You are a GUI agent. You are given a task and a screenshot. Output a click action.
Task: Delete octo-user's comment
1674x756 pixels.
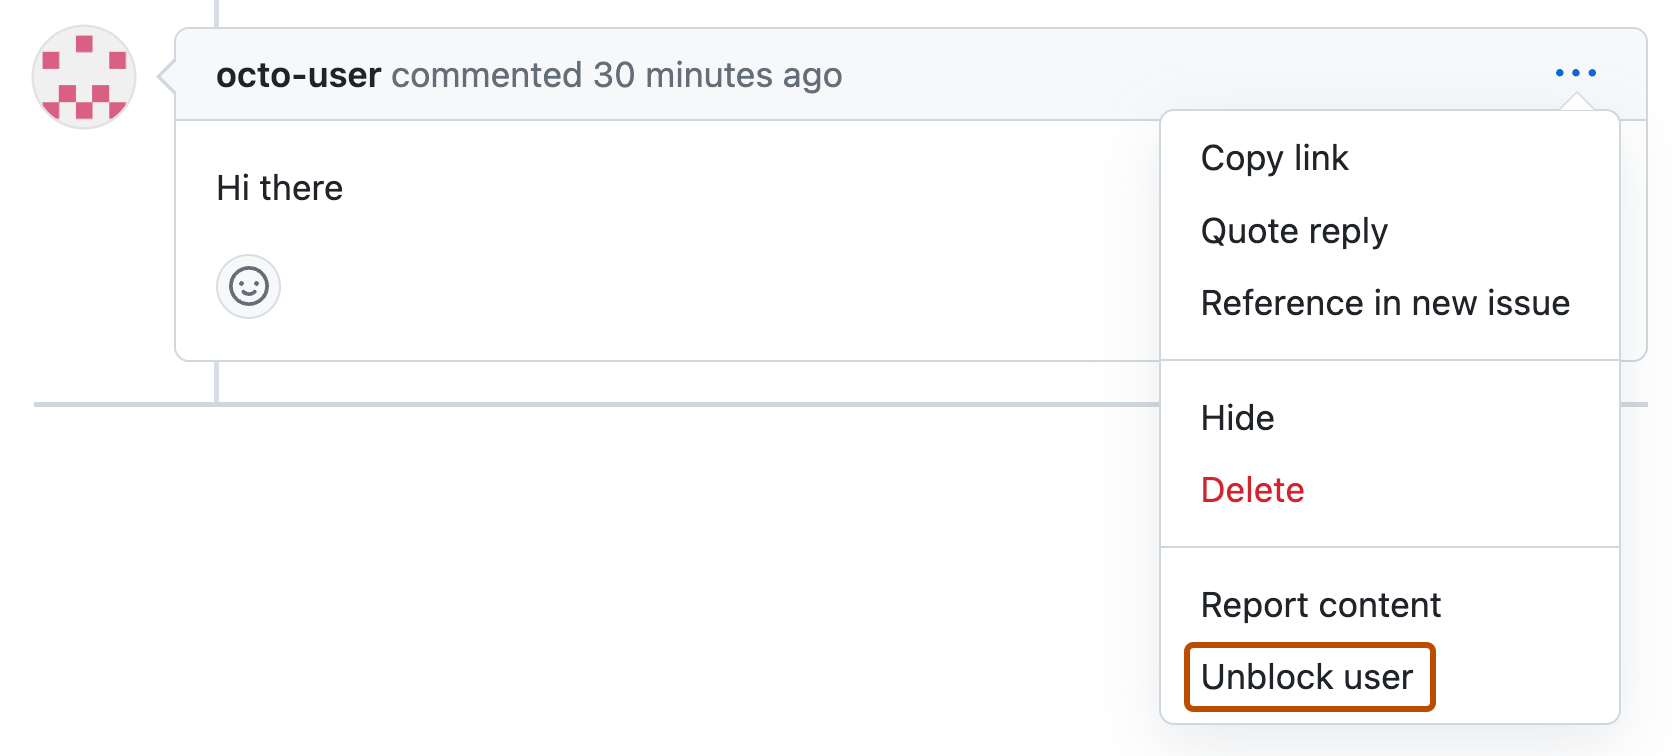1252,490
